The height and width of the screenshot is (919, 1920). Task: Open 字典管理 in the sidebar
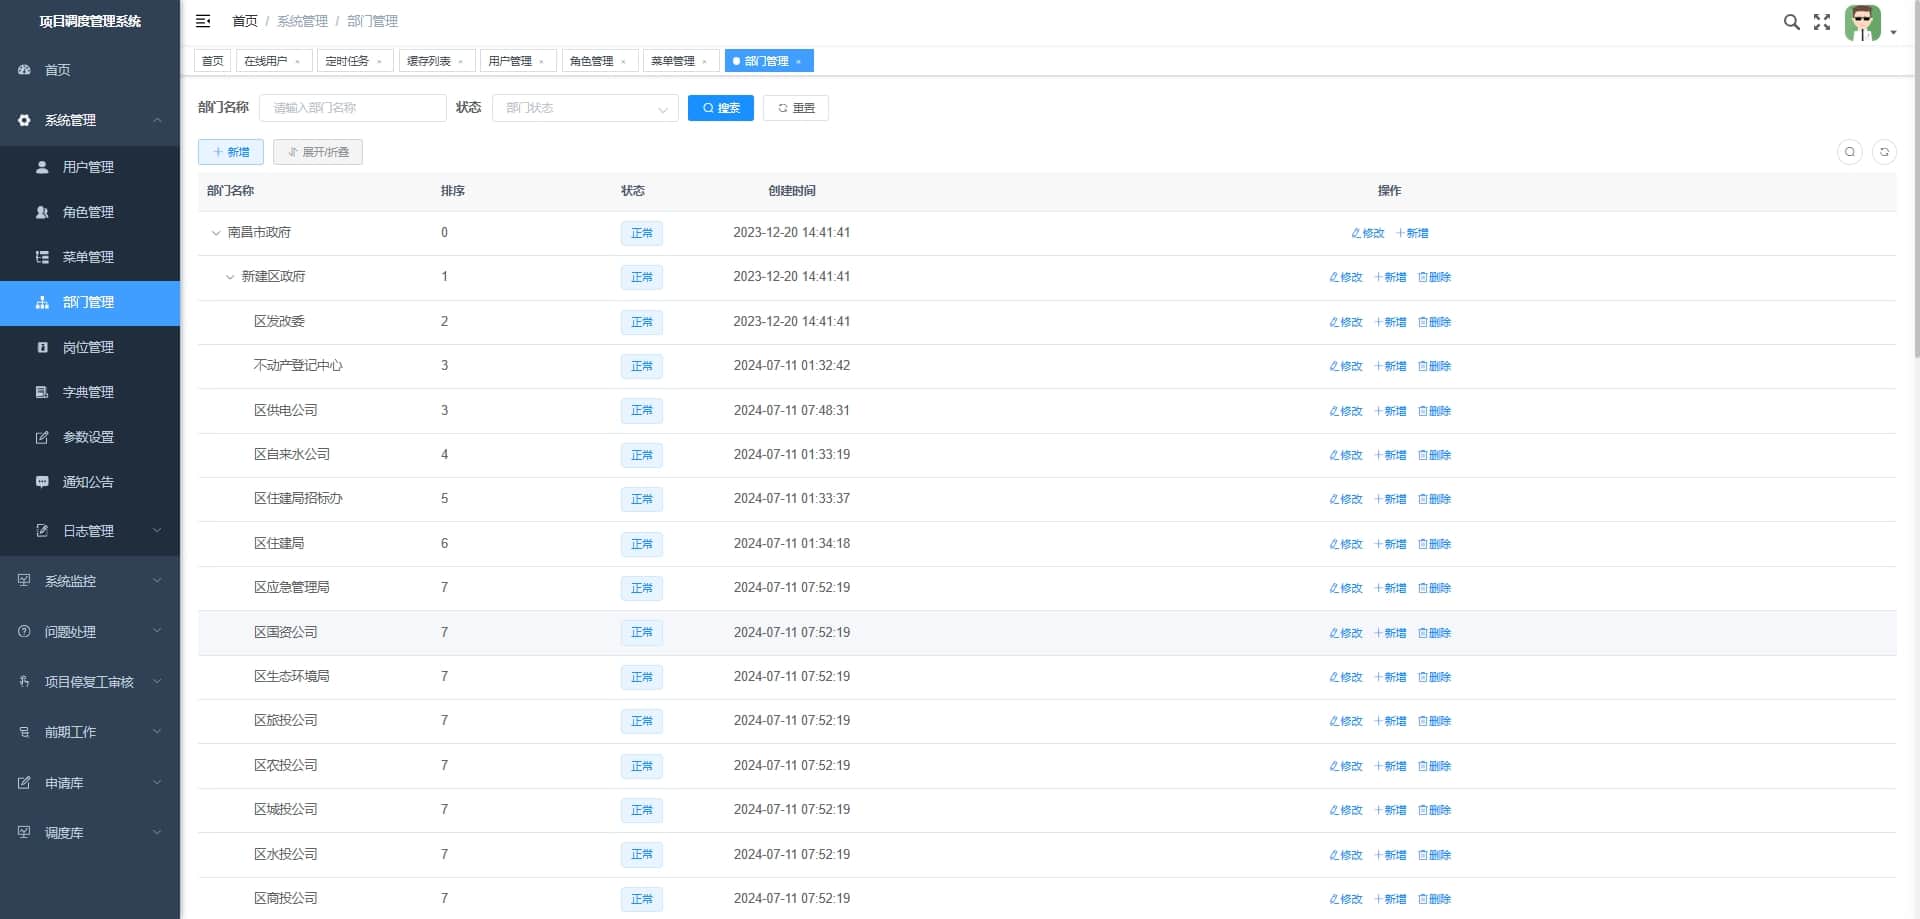pyautogui.click(x=90, y=392)
